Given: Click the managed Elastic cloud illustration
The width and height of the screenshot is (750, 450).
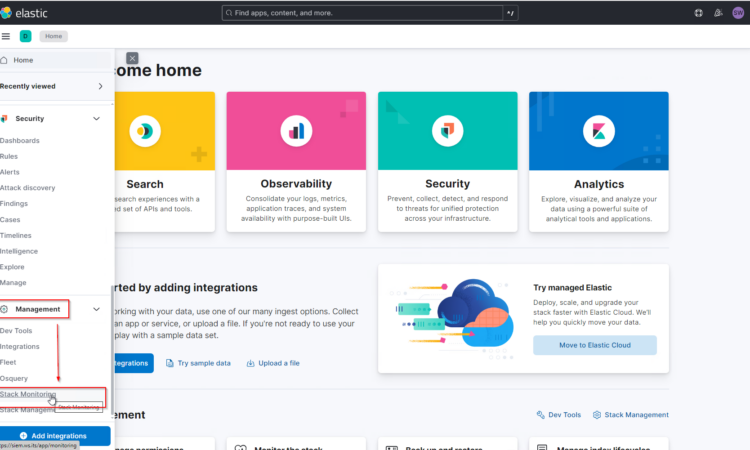Looking at the screenshot, I should tap(452, 318).
